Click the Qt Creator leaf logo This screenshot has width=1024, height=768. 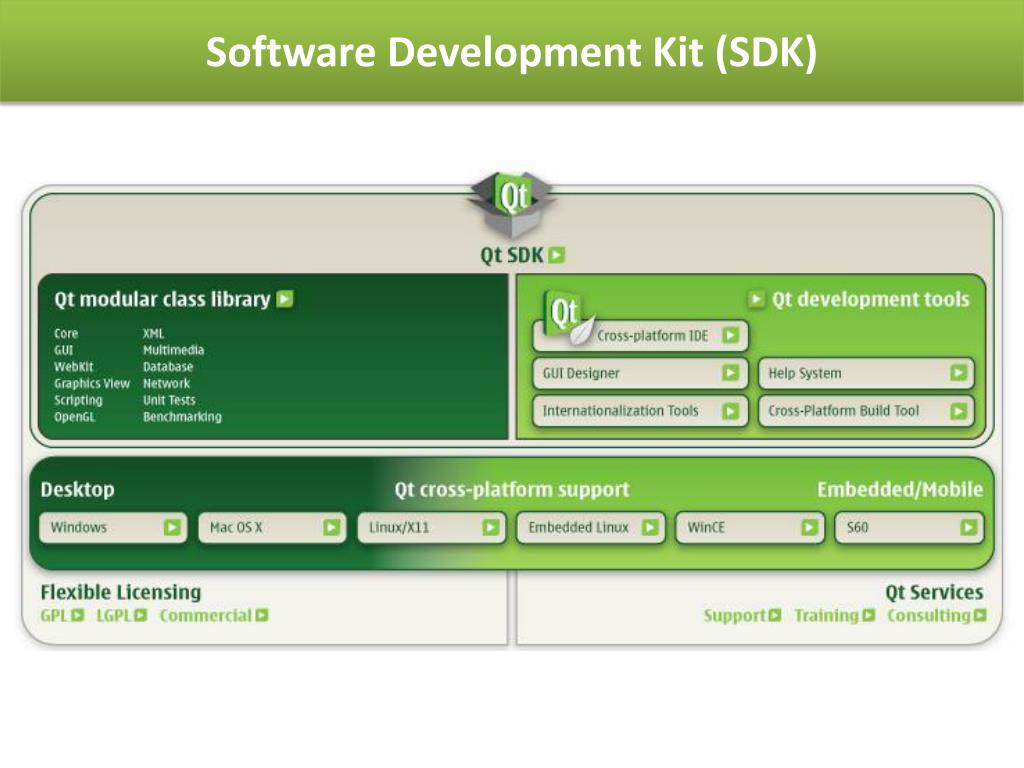[x=568, y=318]
